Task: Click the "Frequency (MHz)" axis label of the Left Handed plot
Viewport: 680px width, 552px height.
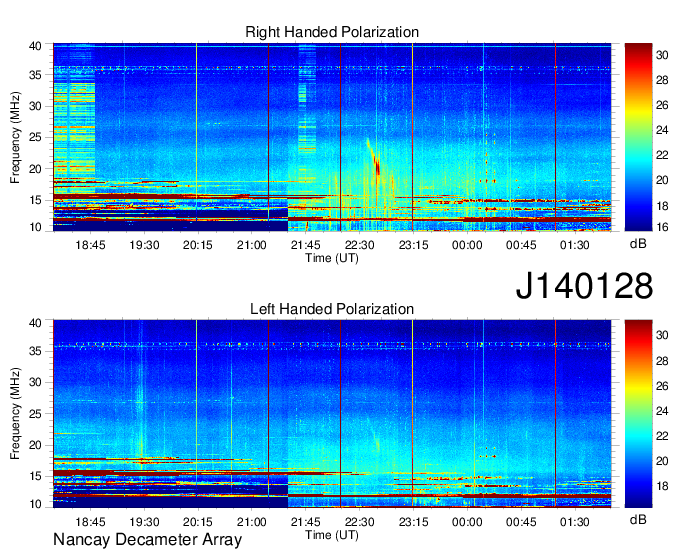Action: coord(15,414)
